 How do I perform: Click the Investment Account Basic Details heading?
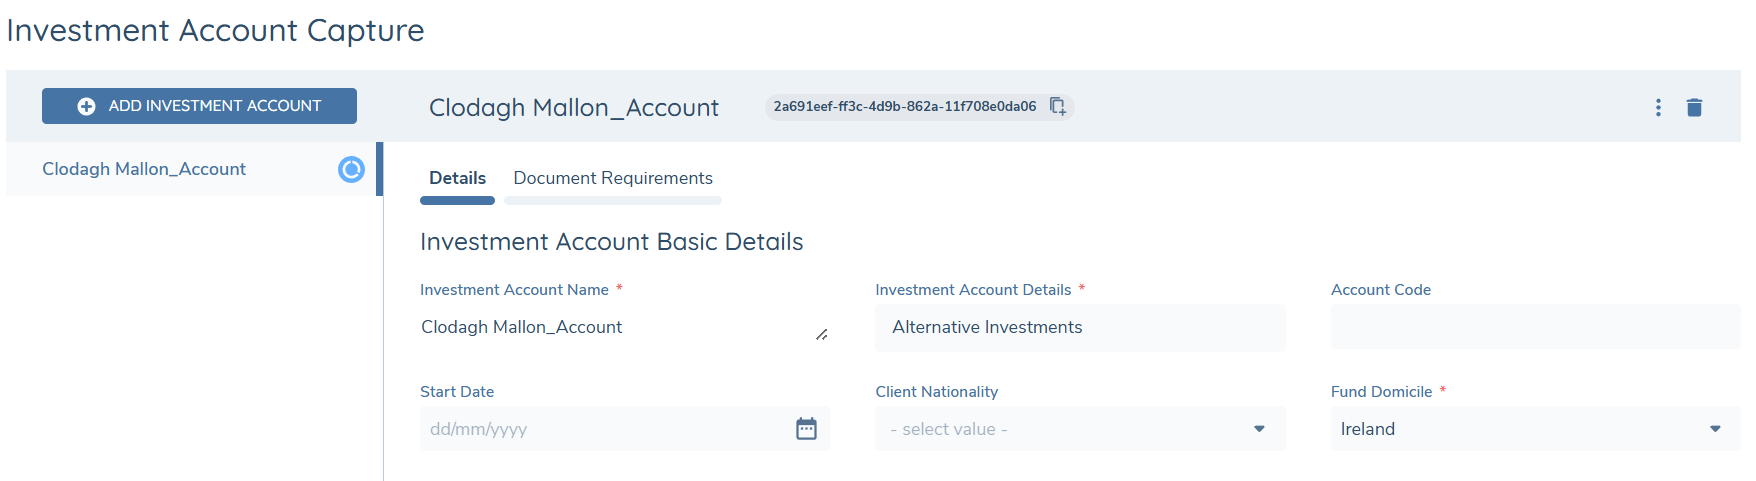612,242
